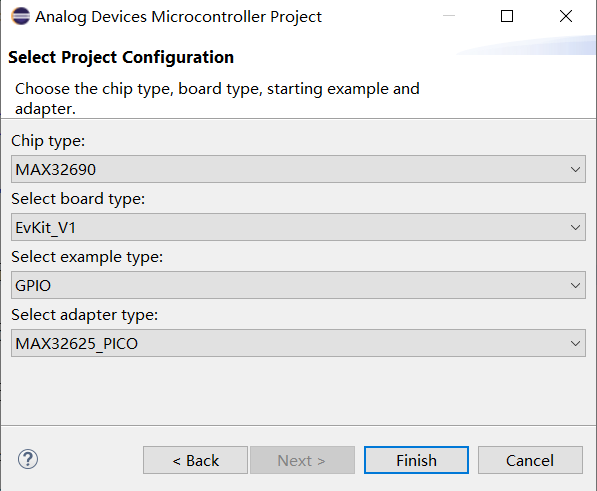The width and height of the screenshot is (597, 491).
Task: Click the 'Select adapter type:' label
Action: [85, 315]
